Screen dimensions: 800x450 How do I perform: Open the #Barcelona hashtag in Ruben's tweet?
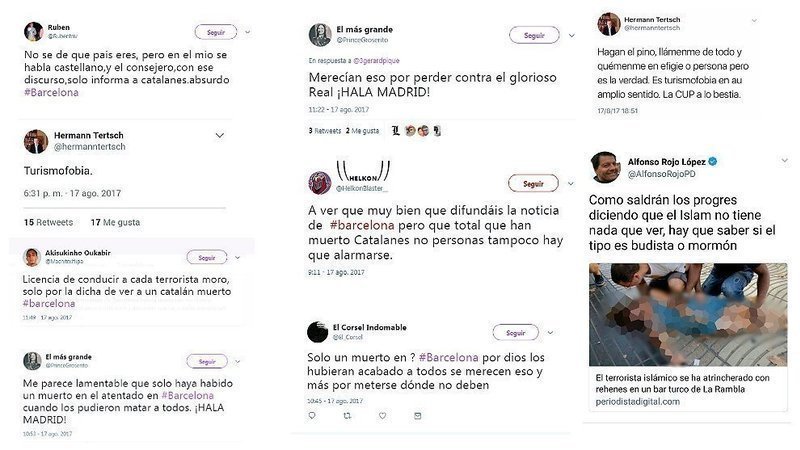(x=51, y=92)
